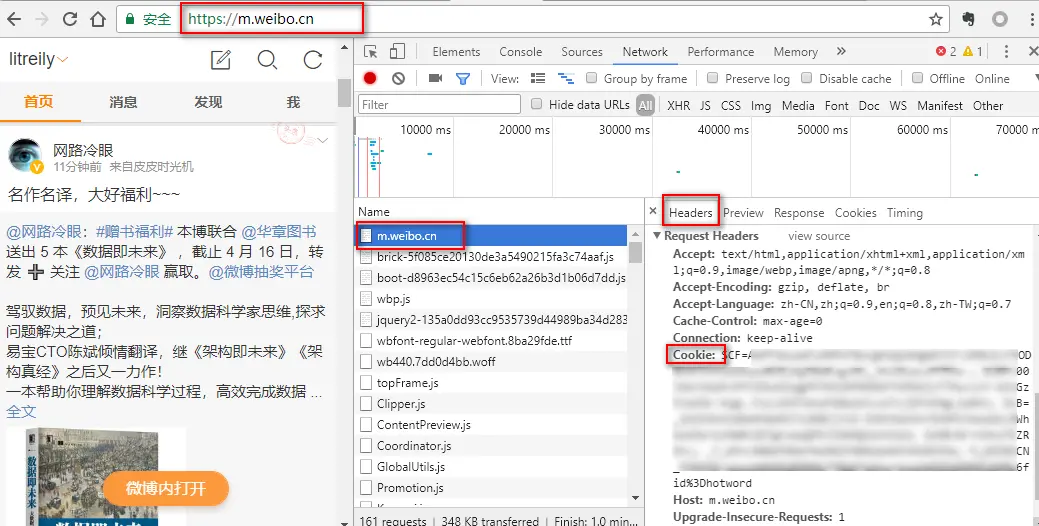Select the Network panel tab

click(x=645, y=52)
